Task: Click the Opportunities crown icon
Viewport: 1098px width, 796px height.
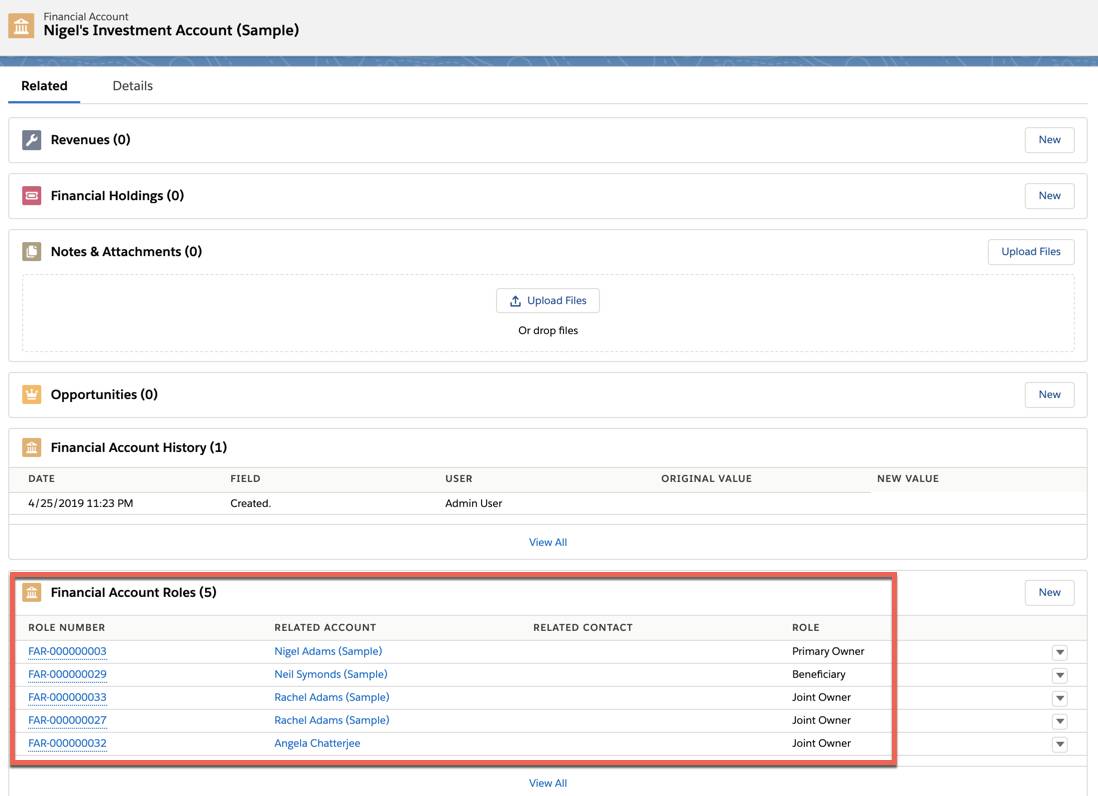Action: point(32,395)
